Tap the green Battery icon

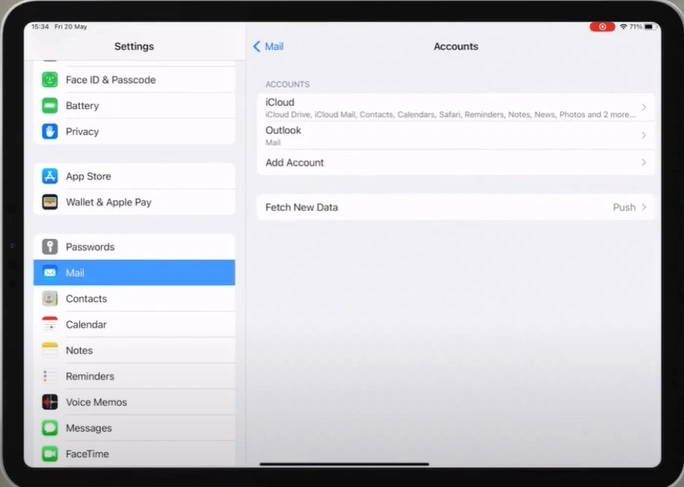50,106
